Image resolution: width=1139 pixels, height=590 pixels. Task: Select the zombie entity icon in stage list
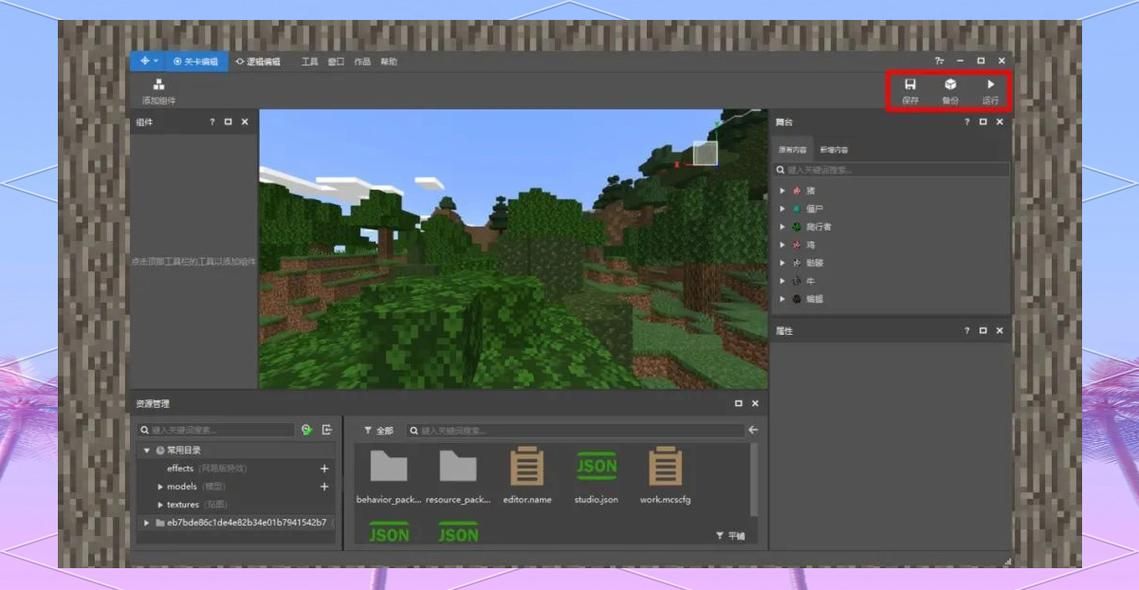[796, 209]
